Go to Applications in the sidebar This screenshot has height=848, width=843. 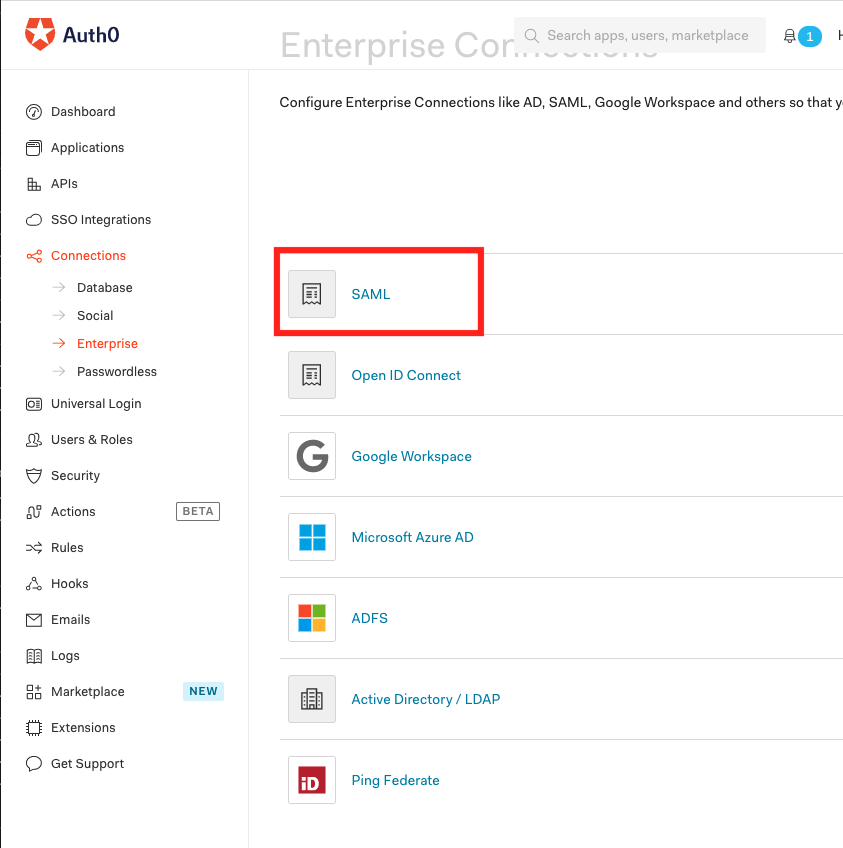tap(88, 148)
